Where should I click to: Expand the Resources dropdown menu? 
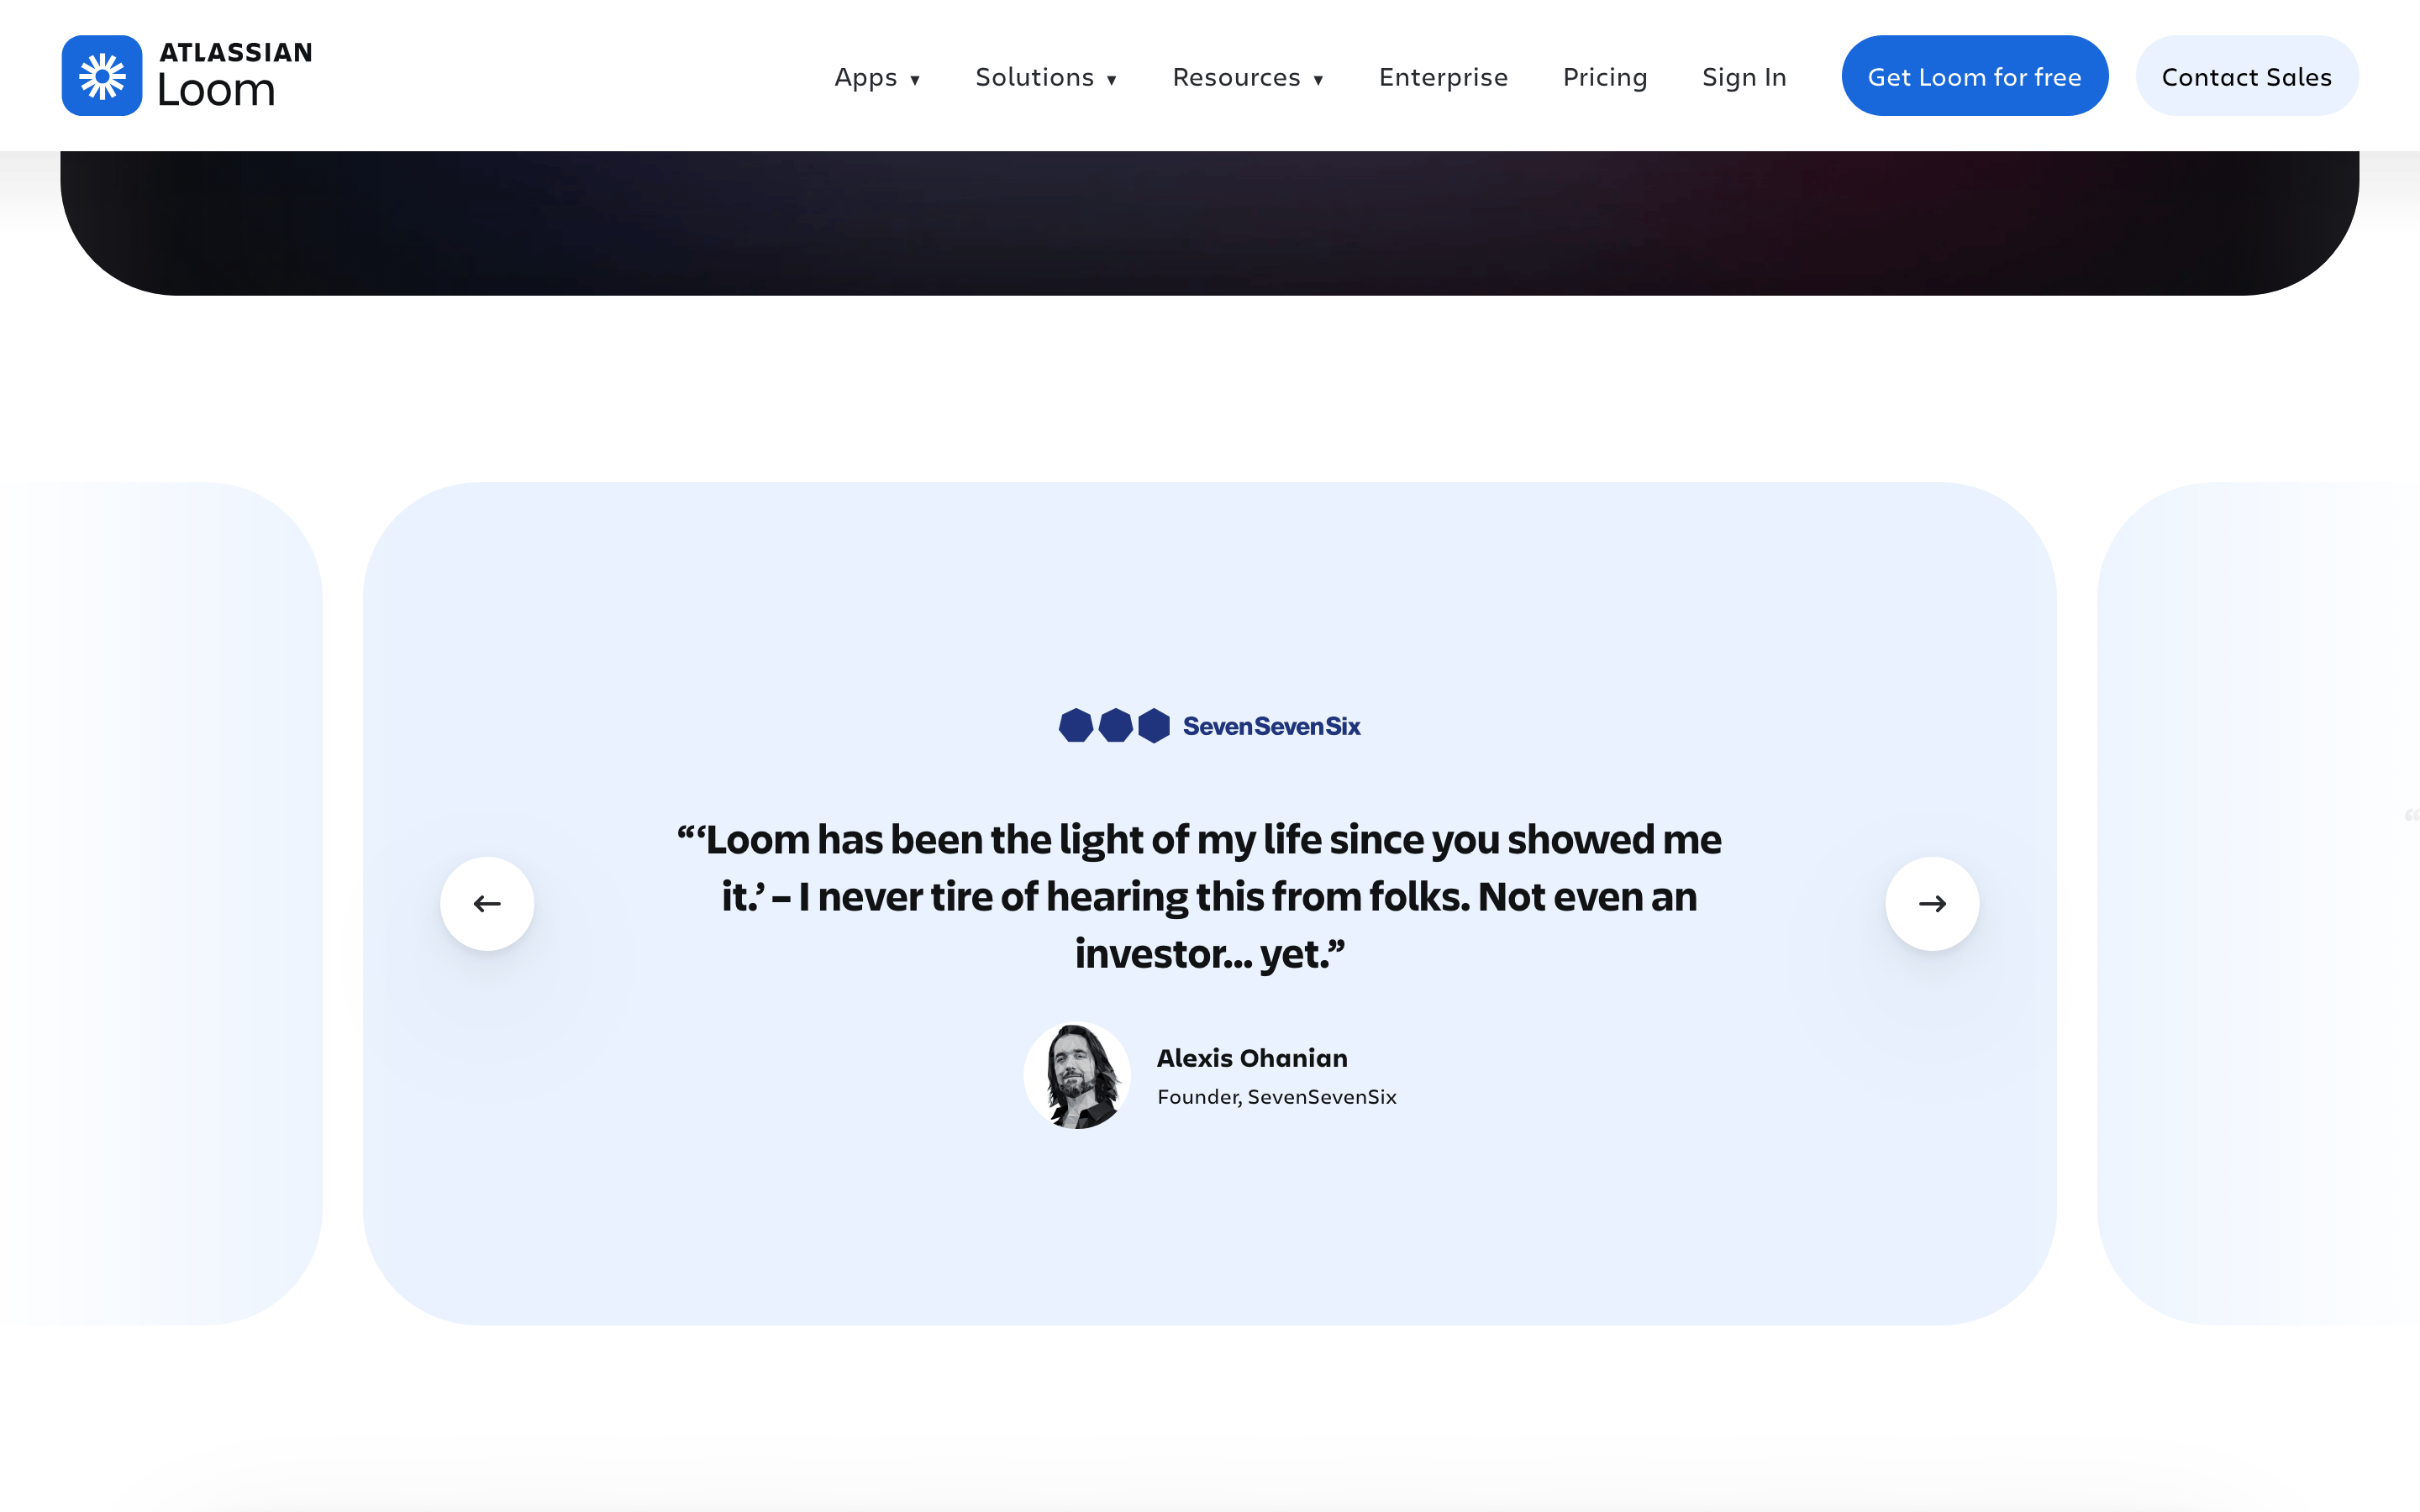1248,77
